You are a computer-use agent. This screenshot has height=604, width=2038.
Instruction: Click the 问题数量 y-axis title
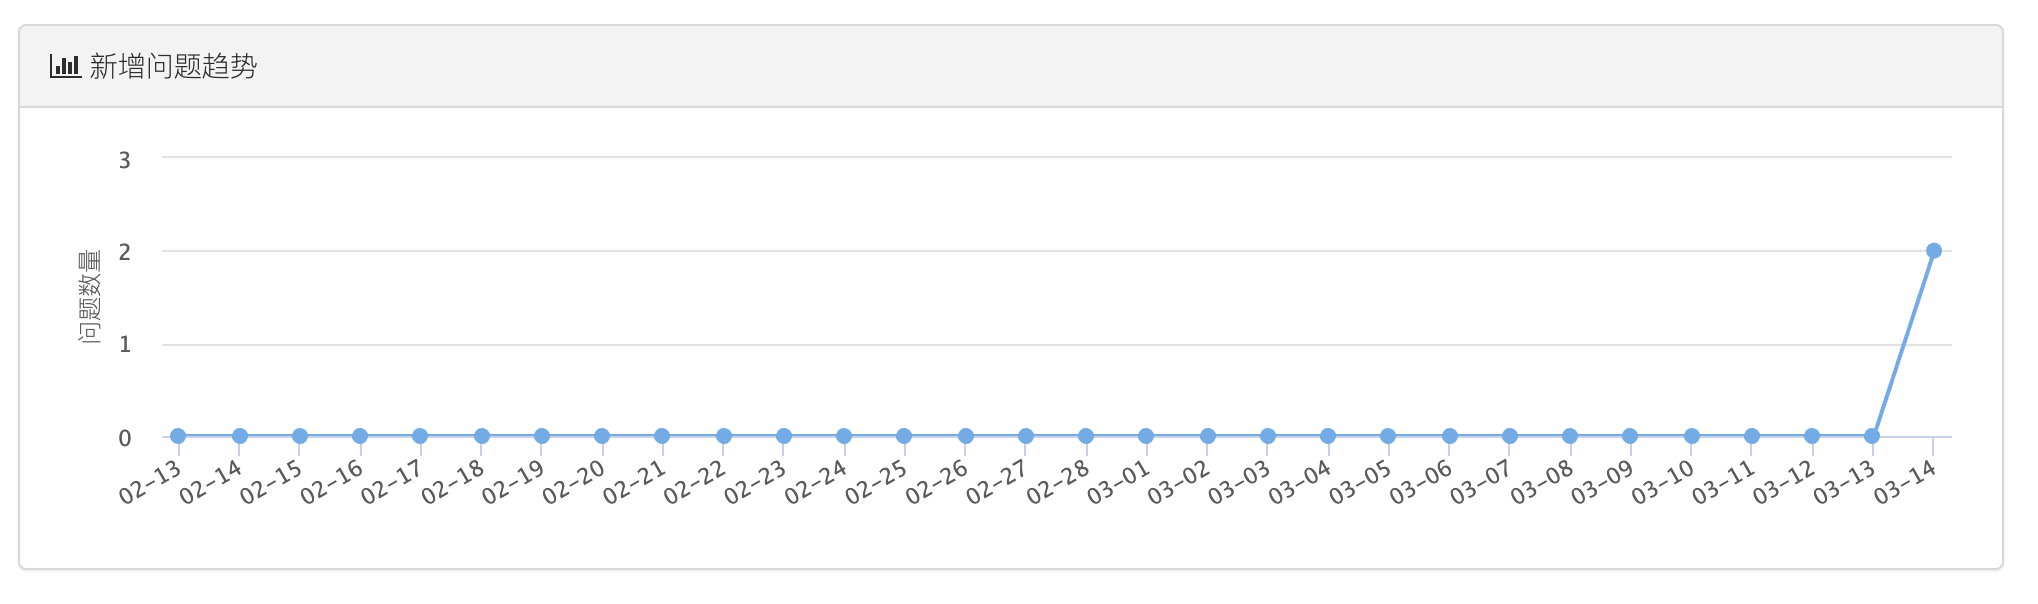coord(90,297)
